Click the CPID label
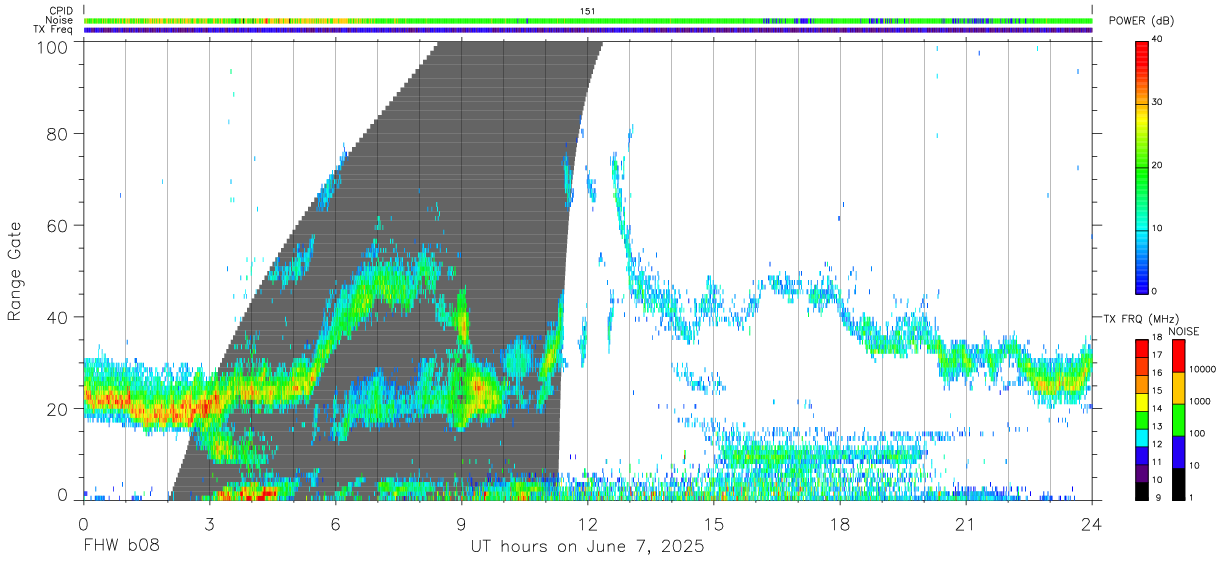The width and height of the screenshot is (1228, 567). tap(63, 10)
